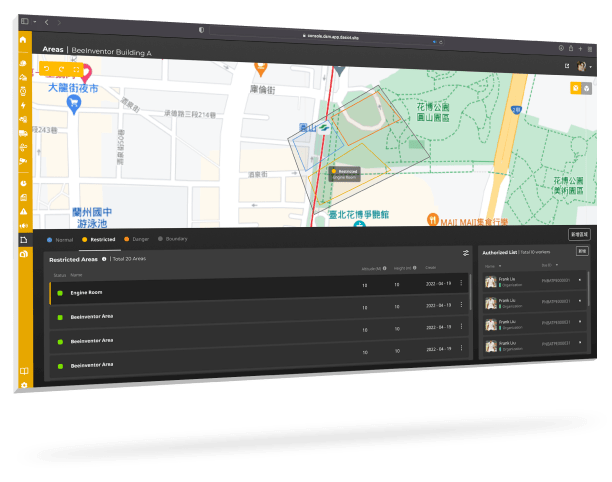Select the Engine Room row in the list
This screenshot has height=482, width=612.
coord(200,292)
